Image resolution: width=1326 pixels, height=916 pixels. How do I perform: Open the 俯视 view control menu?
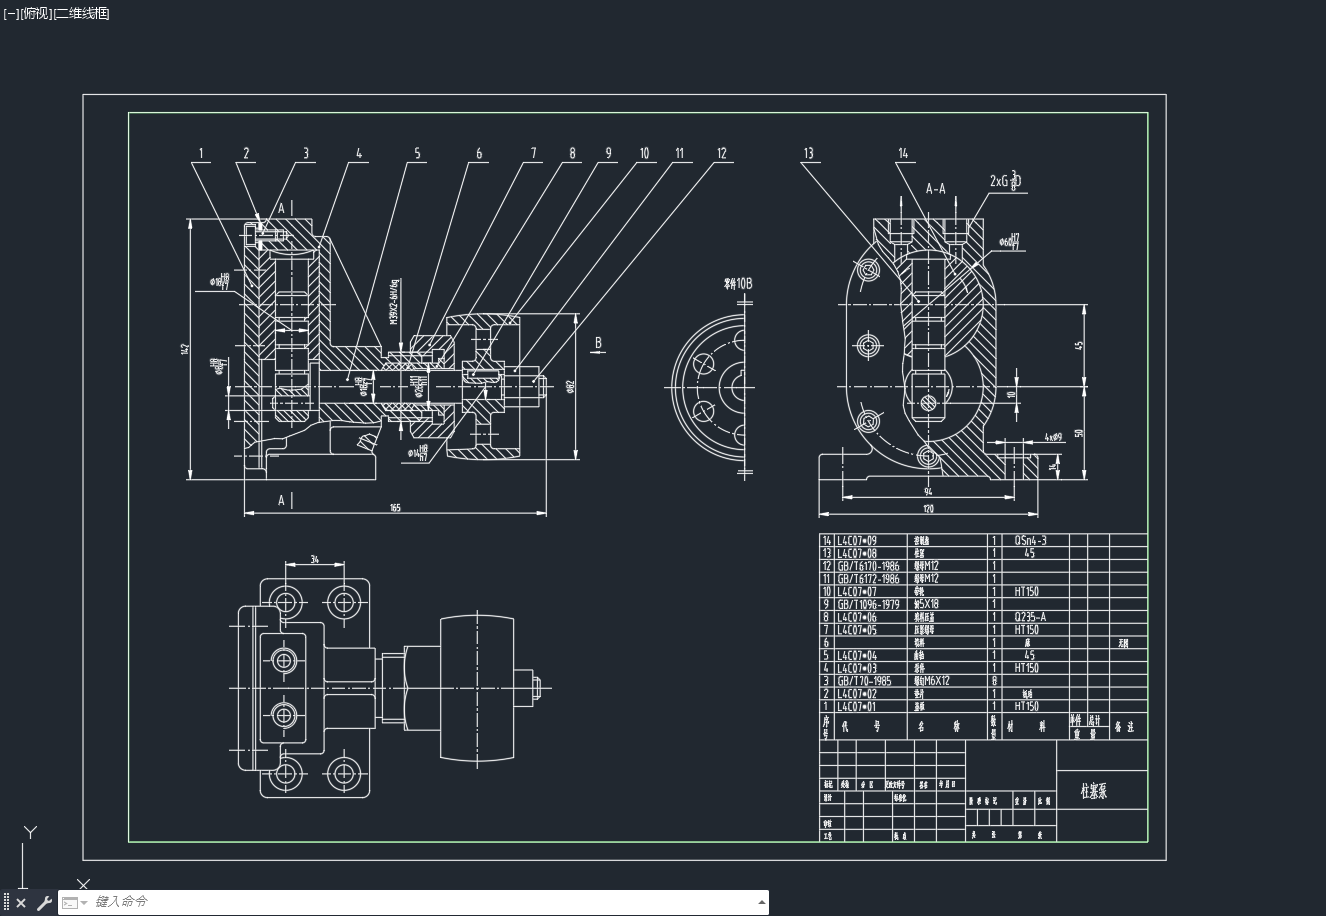[x=35, y=13]
